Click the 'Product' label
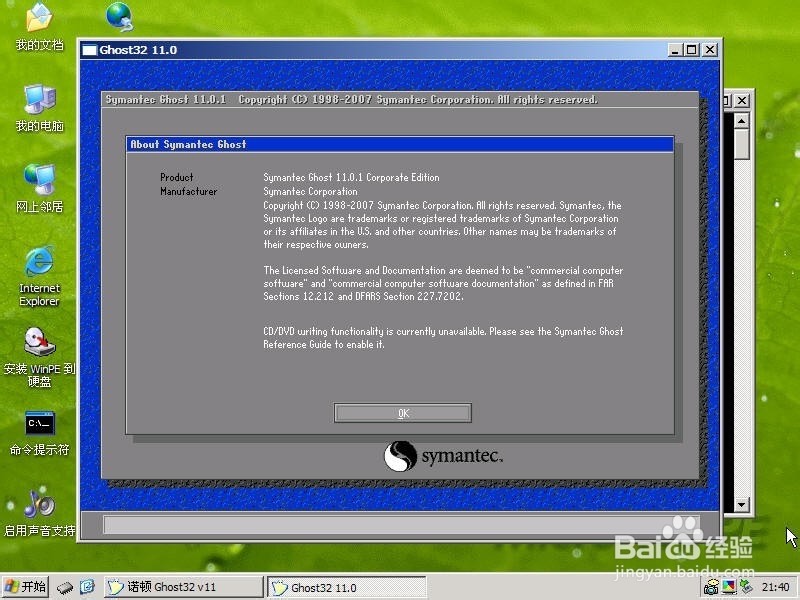800x600 pixels. (x=177, y=178)
